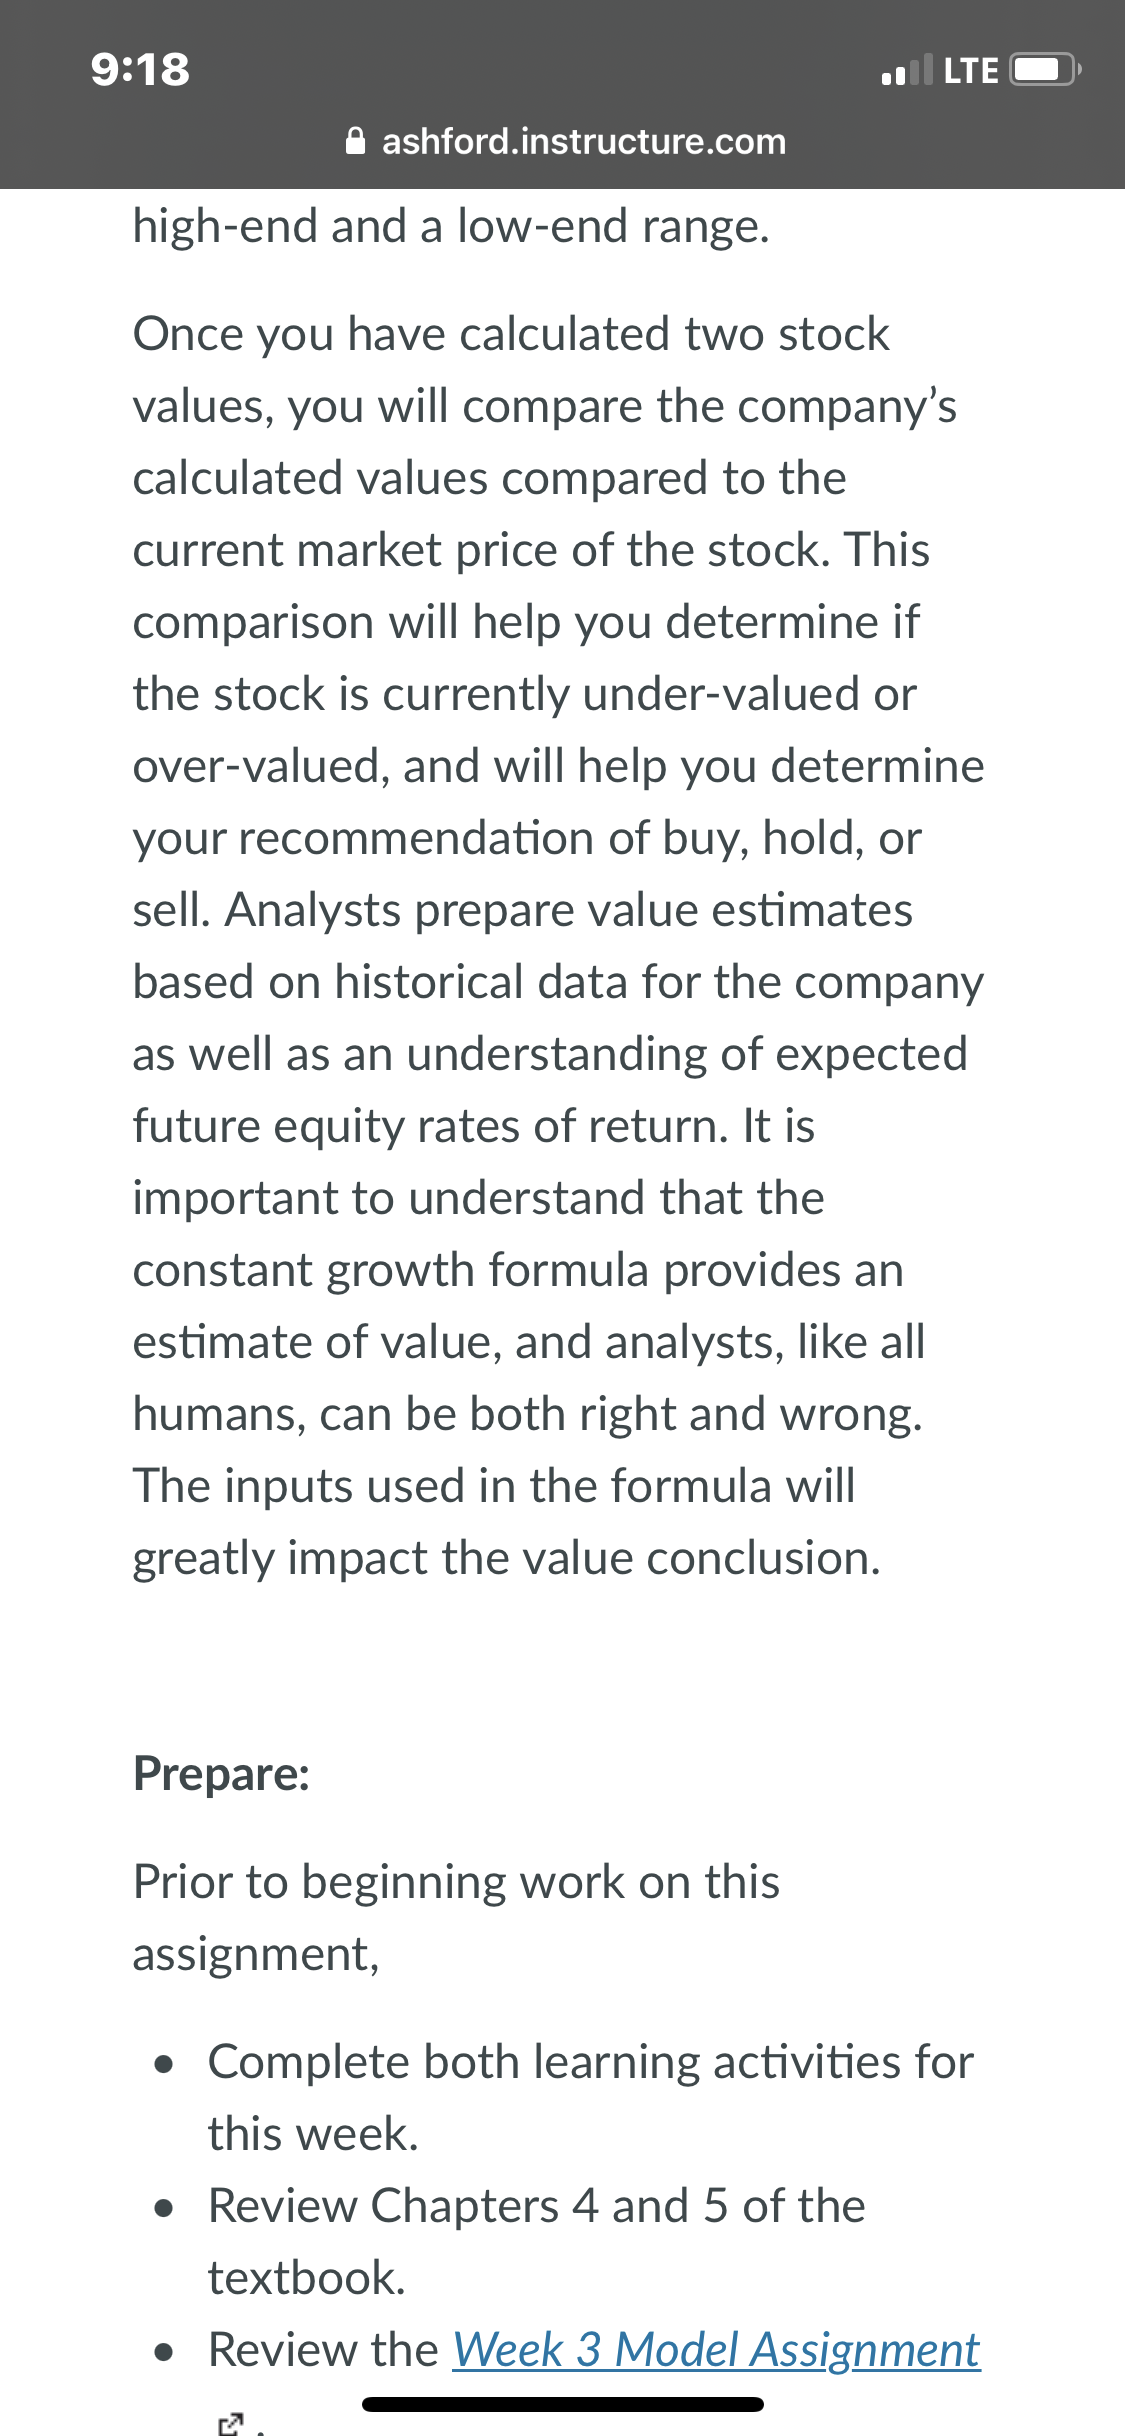Tap the ashford.instructure.com address bar
This screenshot has width=1125, height=2436.
point(566,141)
